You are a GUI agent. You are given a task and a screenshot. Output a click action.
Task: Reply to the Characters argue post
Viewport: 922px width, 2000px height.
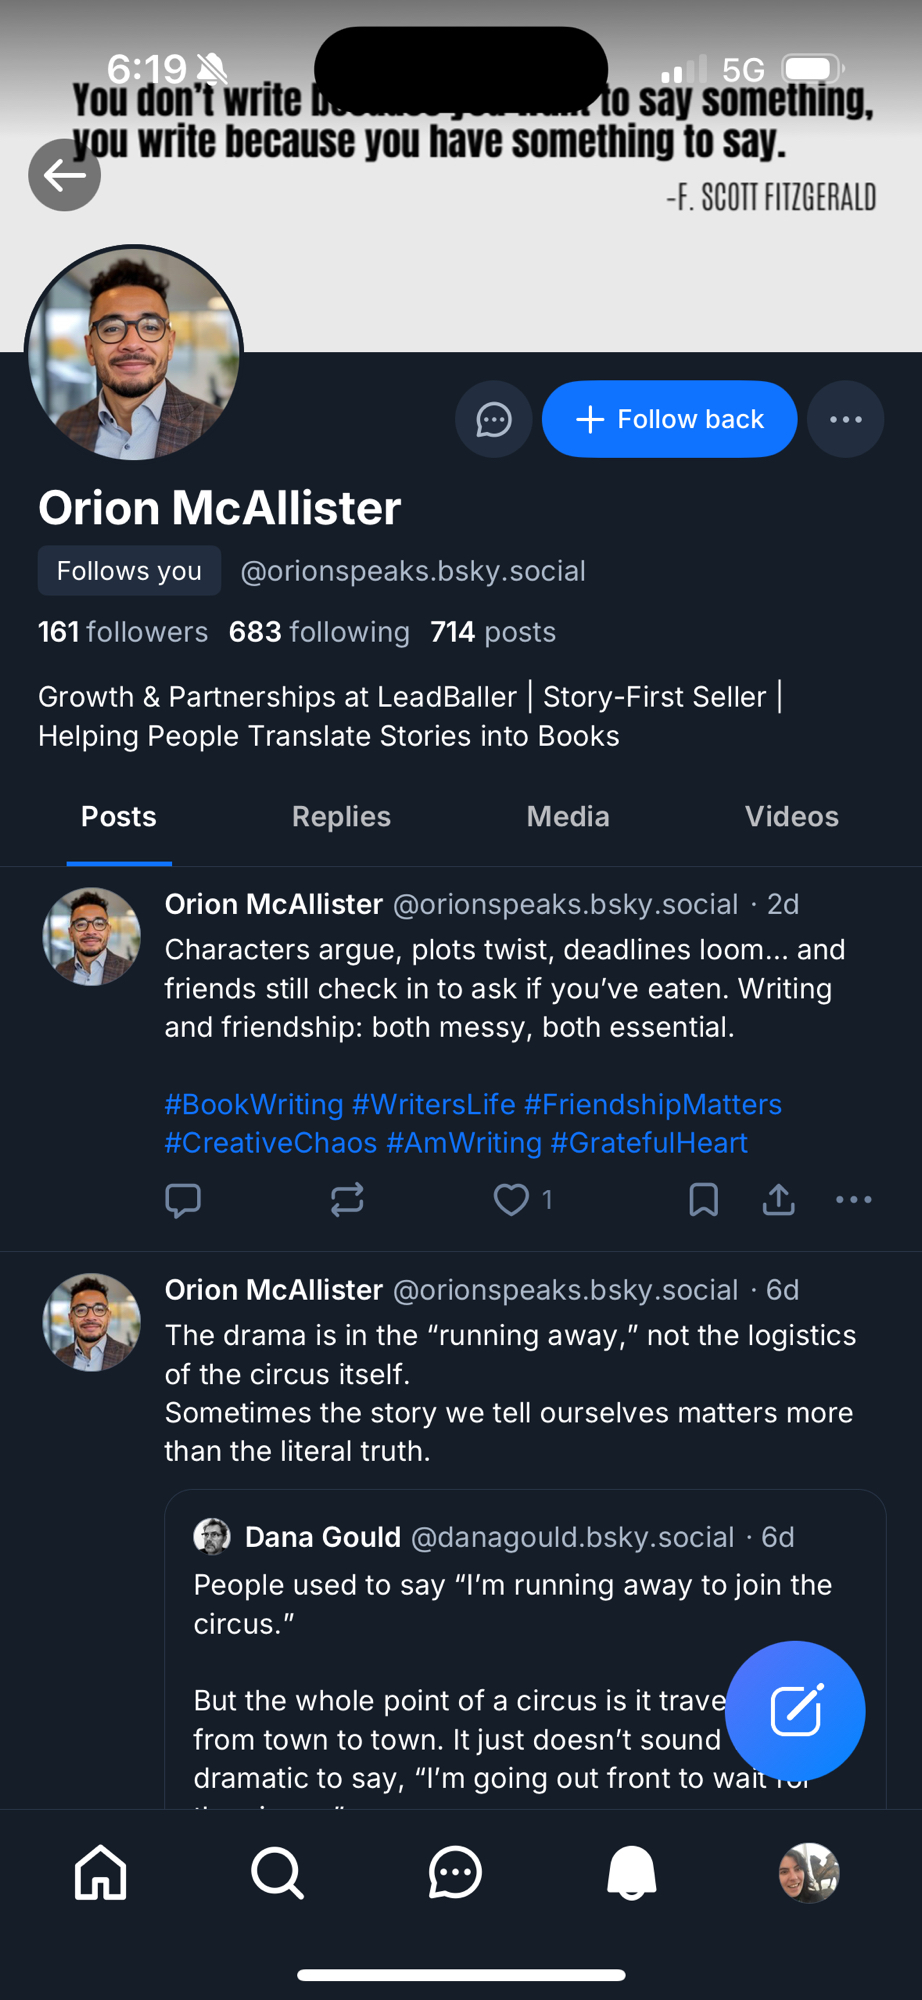(183, 1199)
